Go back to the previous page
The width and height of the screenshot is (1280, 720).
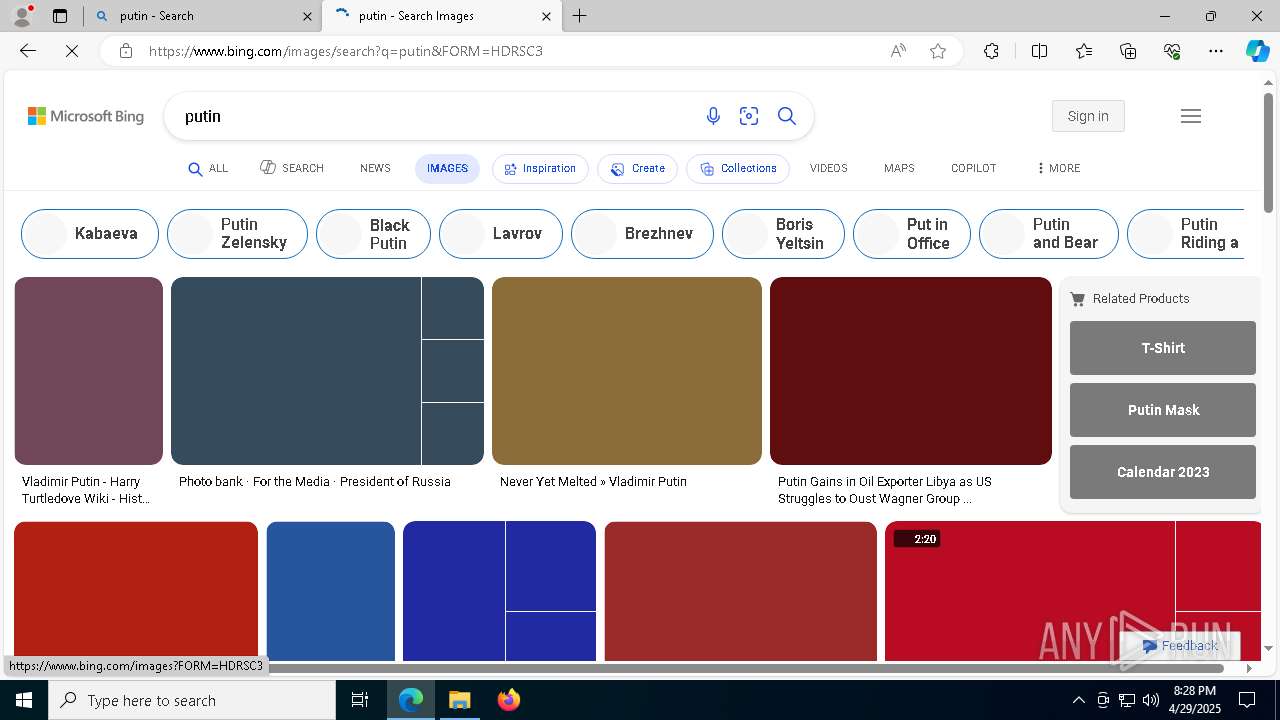tap(28, 51)
